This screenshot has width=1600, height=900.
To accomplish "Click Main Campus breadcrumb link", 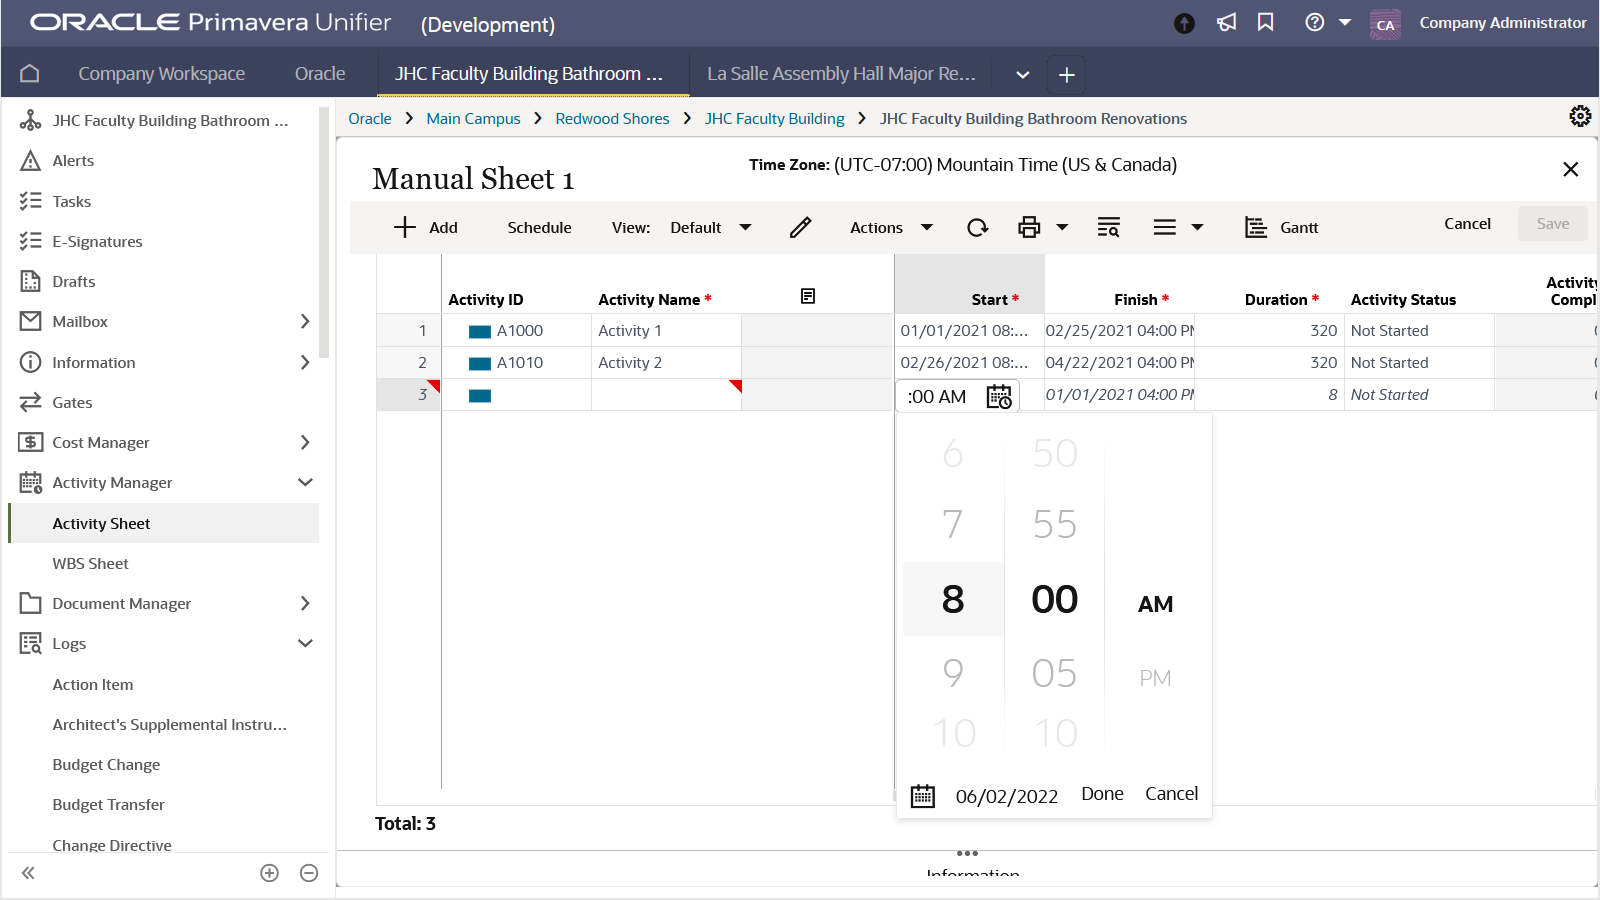I will tap(473, 118).
